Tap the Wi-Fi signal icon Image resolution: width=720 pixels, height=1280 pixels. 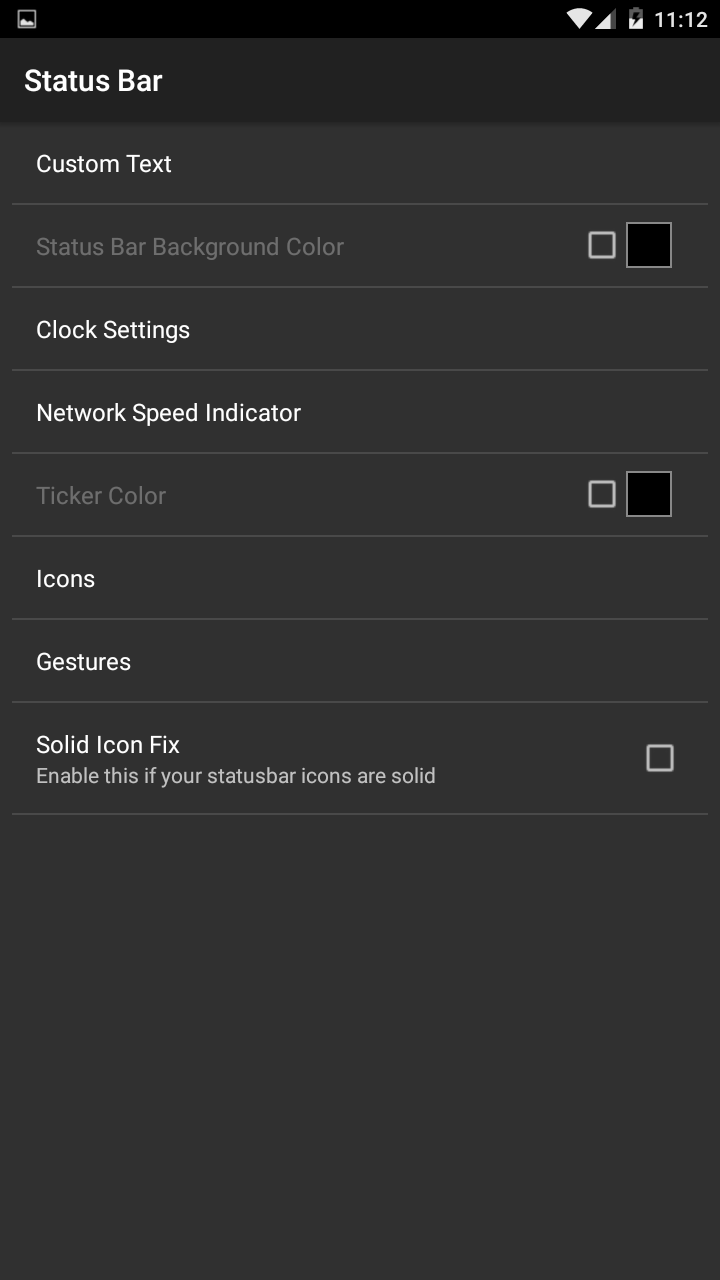click(x=578, y=19)
